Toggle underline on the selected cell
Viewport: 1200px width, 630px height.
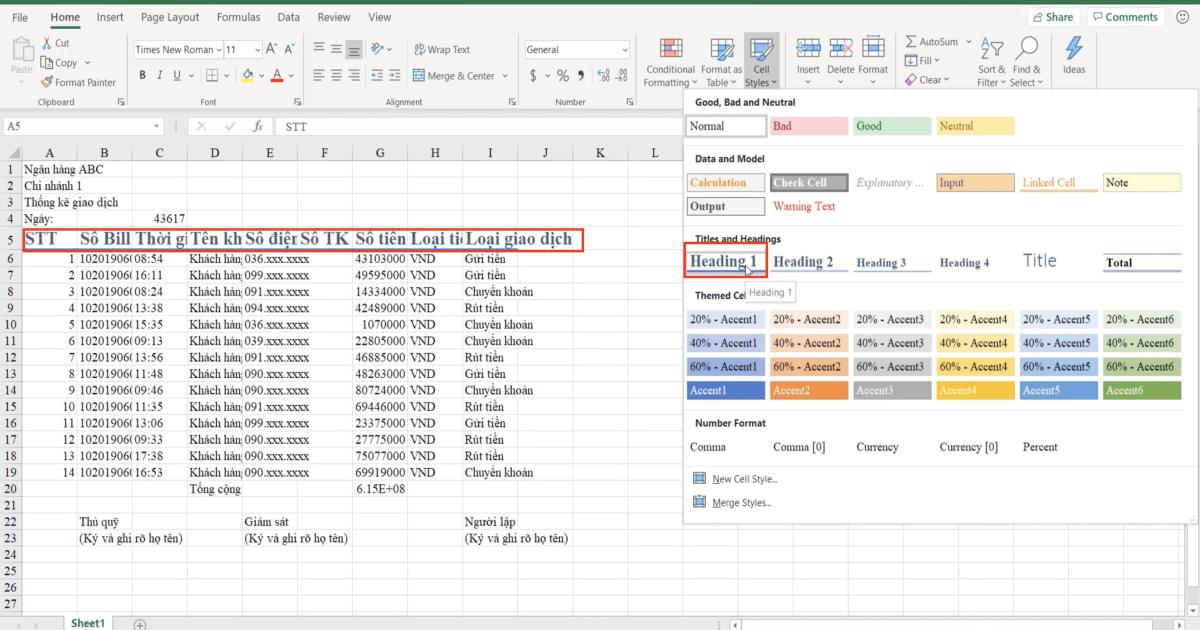[176, 75]
